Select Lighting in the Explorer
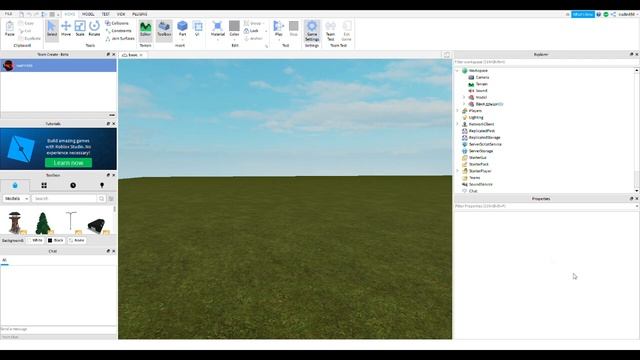The image size is (640, 360). pyautogui.click(x=476, y=118)
